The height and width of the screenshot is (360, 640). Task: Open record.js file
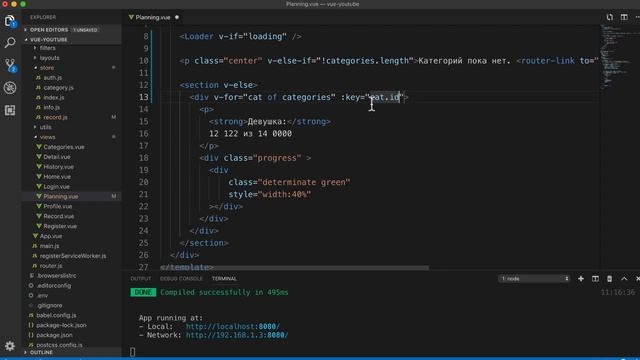pyautogui.click(x=55, y=117)
